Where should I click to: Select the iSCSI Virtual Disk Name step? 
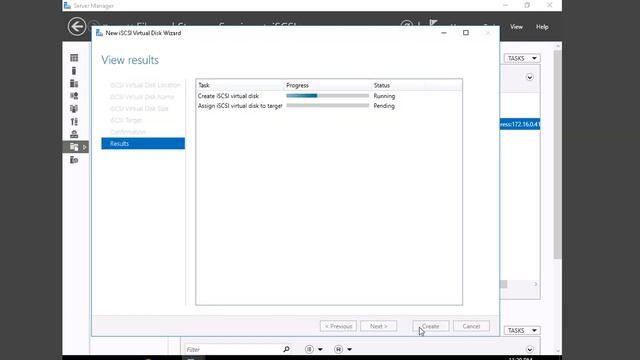point(142,97)
